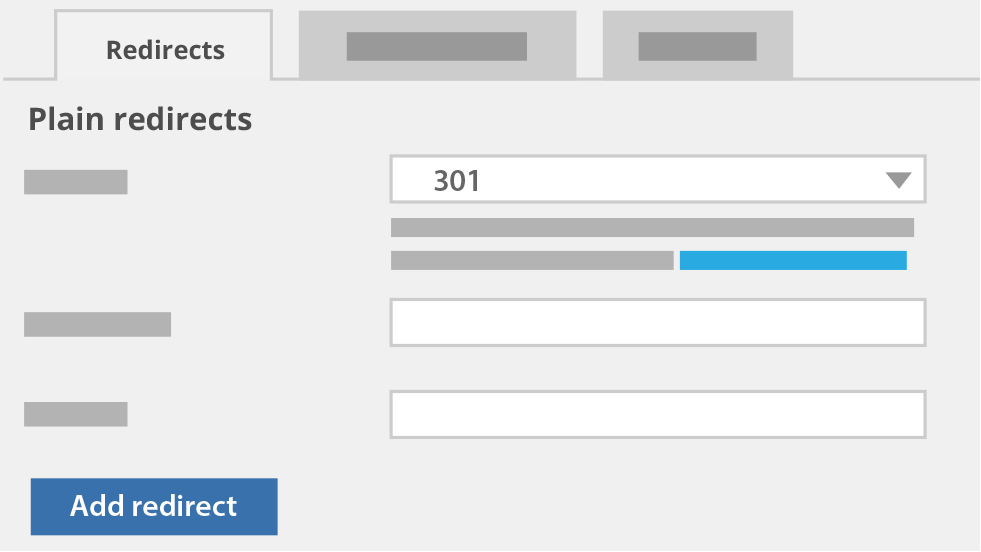The width and height of the screenshot is (981, 552).
Task: Focus the bottom empty text input field
Action: [x=658, y=414]
